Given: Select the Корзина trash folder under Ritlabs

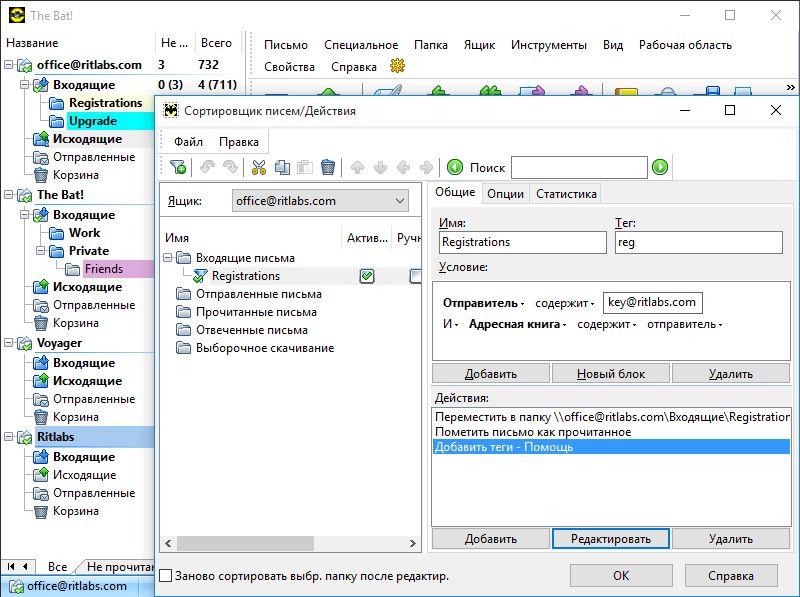Looking at the screenshot, I should pyautogui.click(x=75, y=511).
